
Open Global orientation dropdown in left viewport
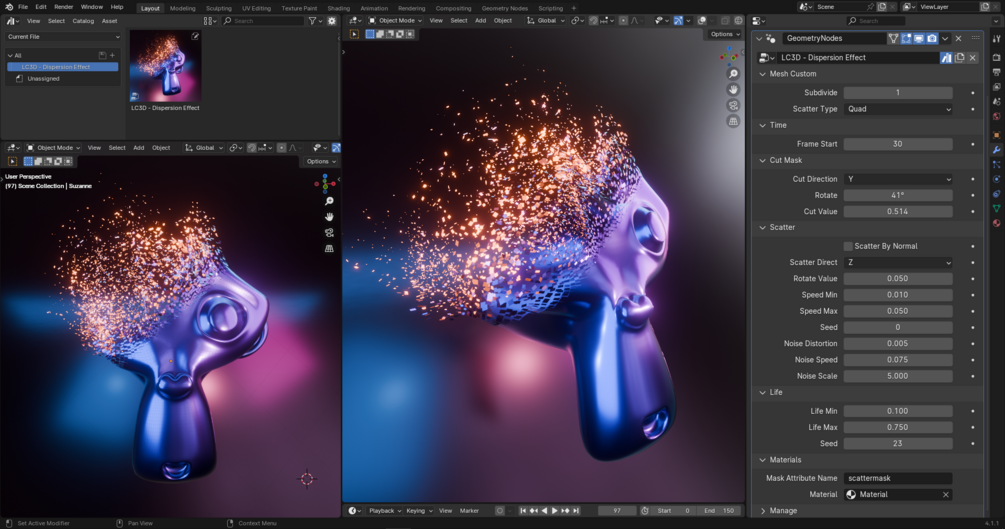point(204,147)
